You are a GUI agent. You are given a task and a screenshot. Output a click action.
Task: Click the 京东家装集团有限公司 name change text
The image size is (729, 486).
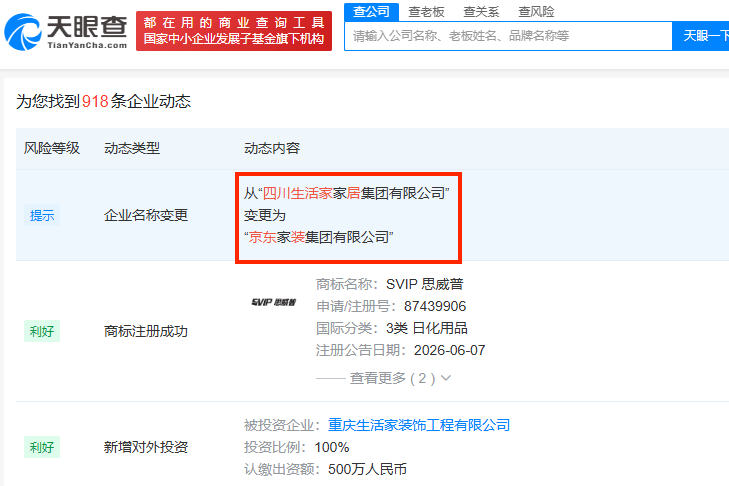[x=319, y=237]
